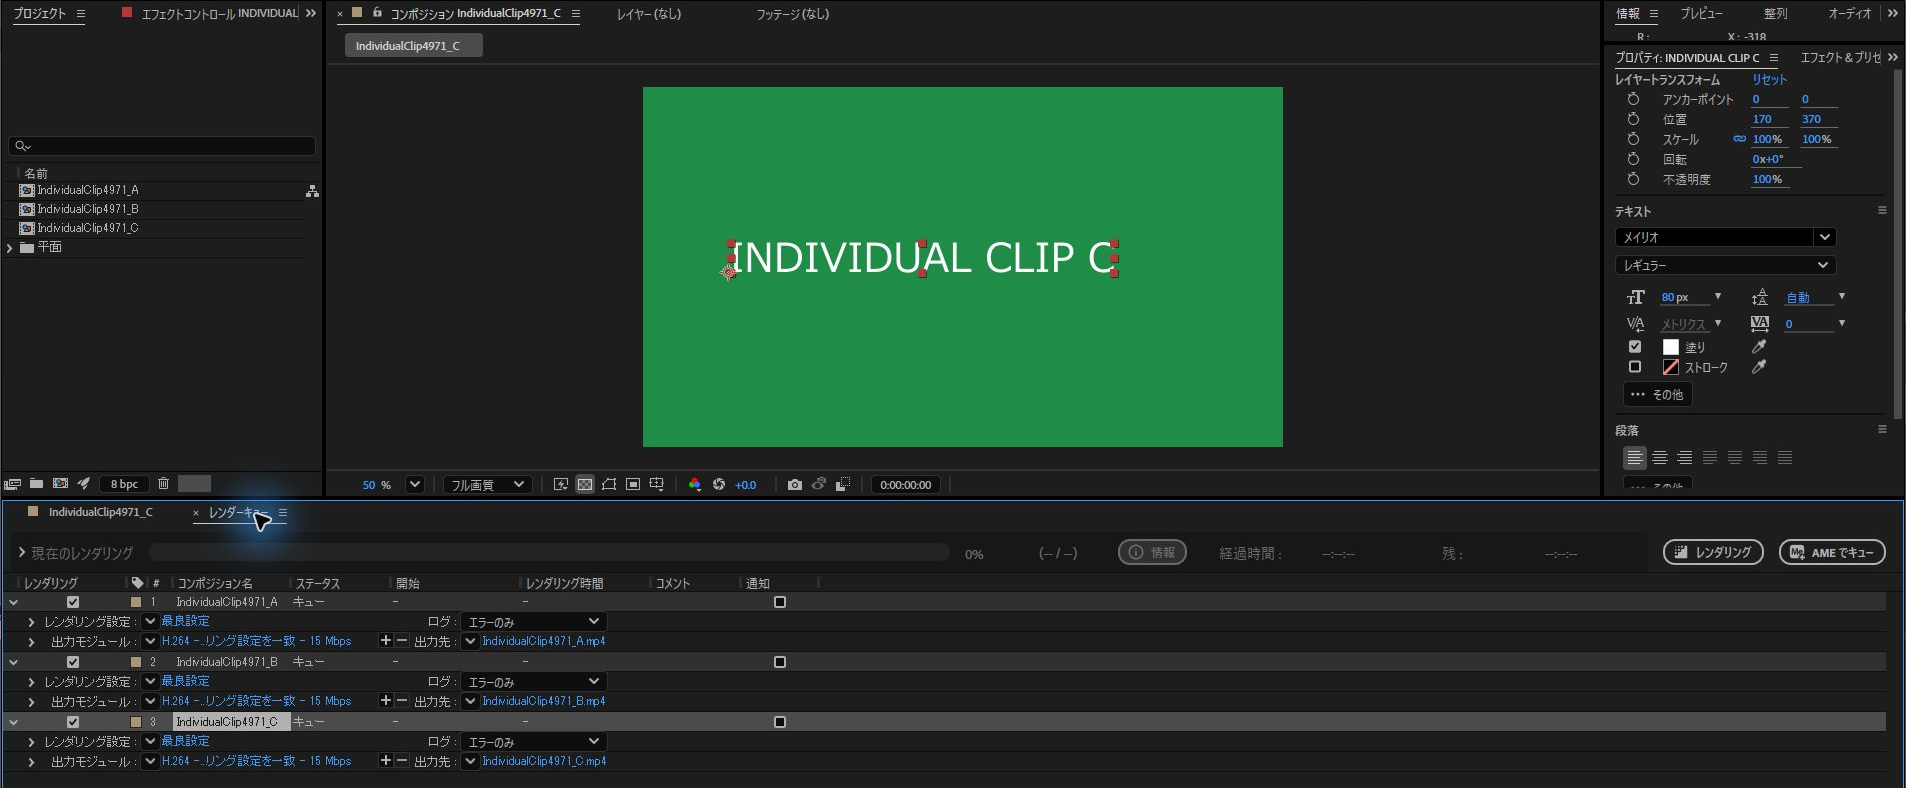Toggle the stopwatch for 不透明度 property

1633,179
